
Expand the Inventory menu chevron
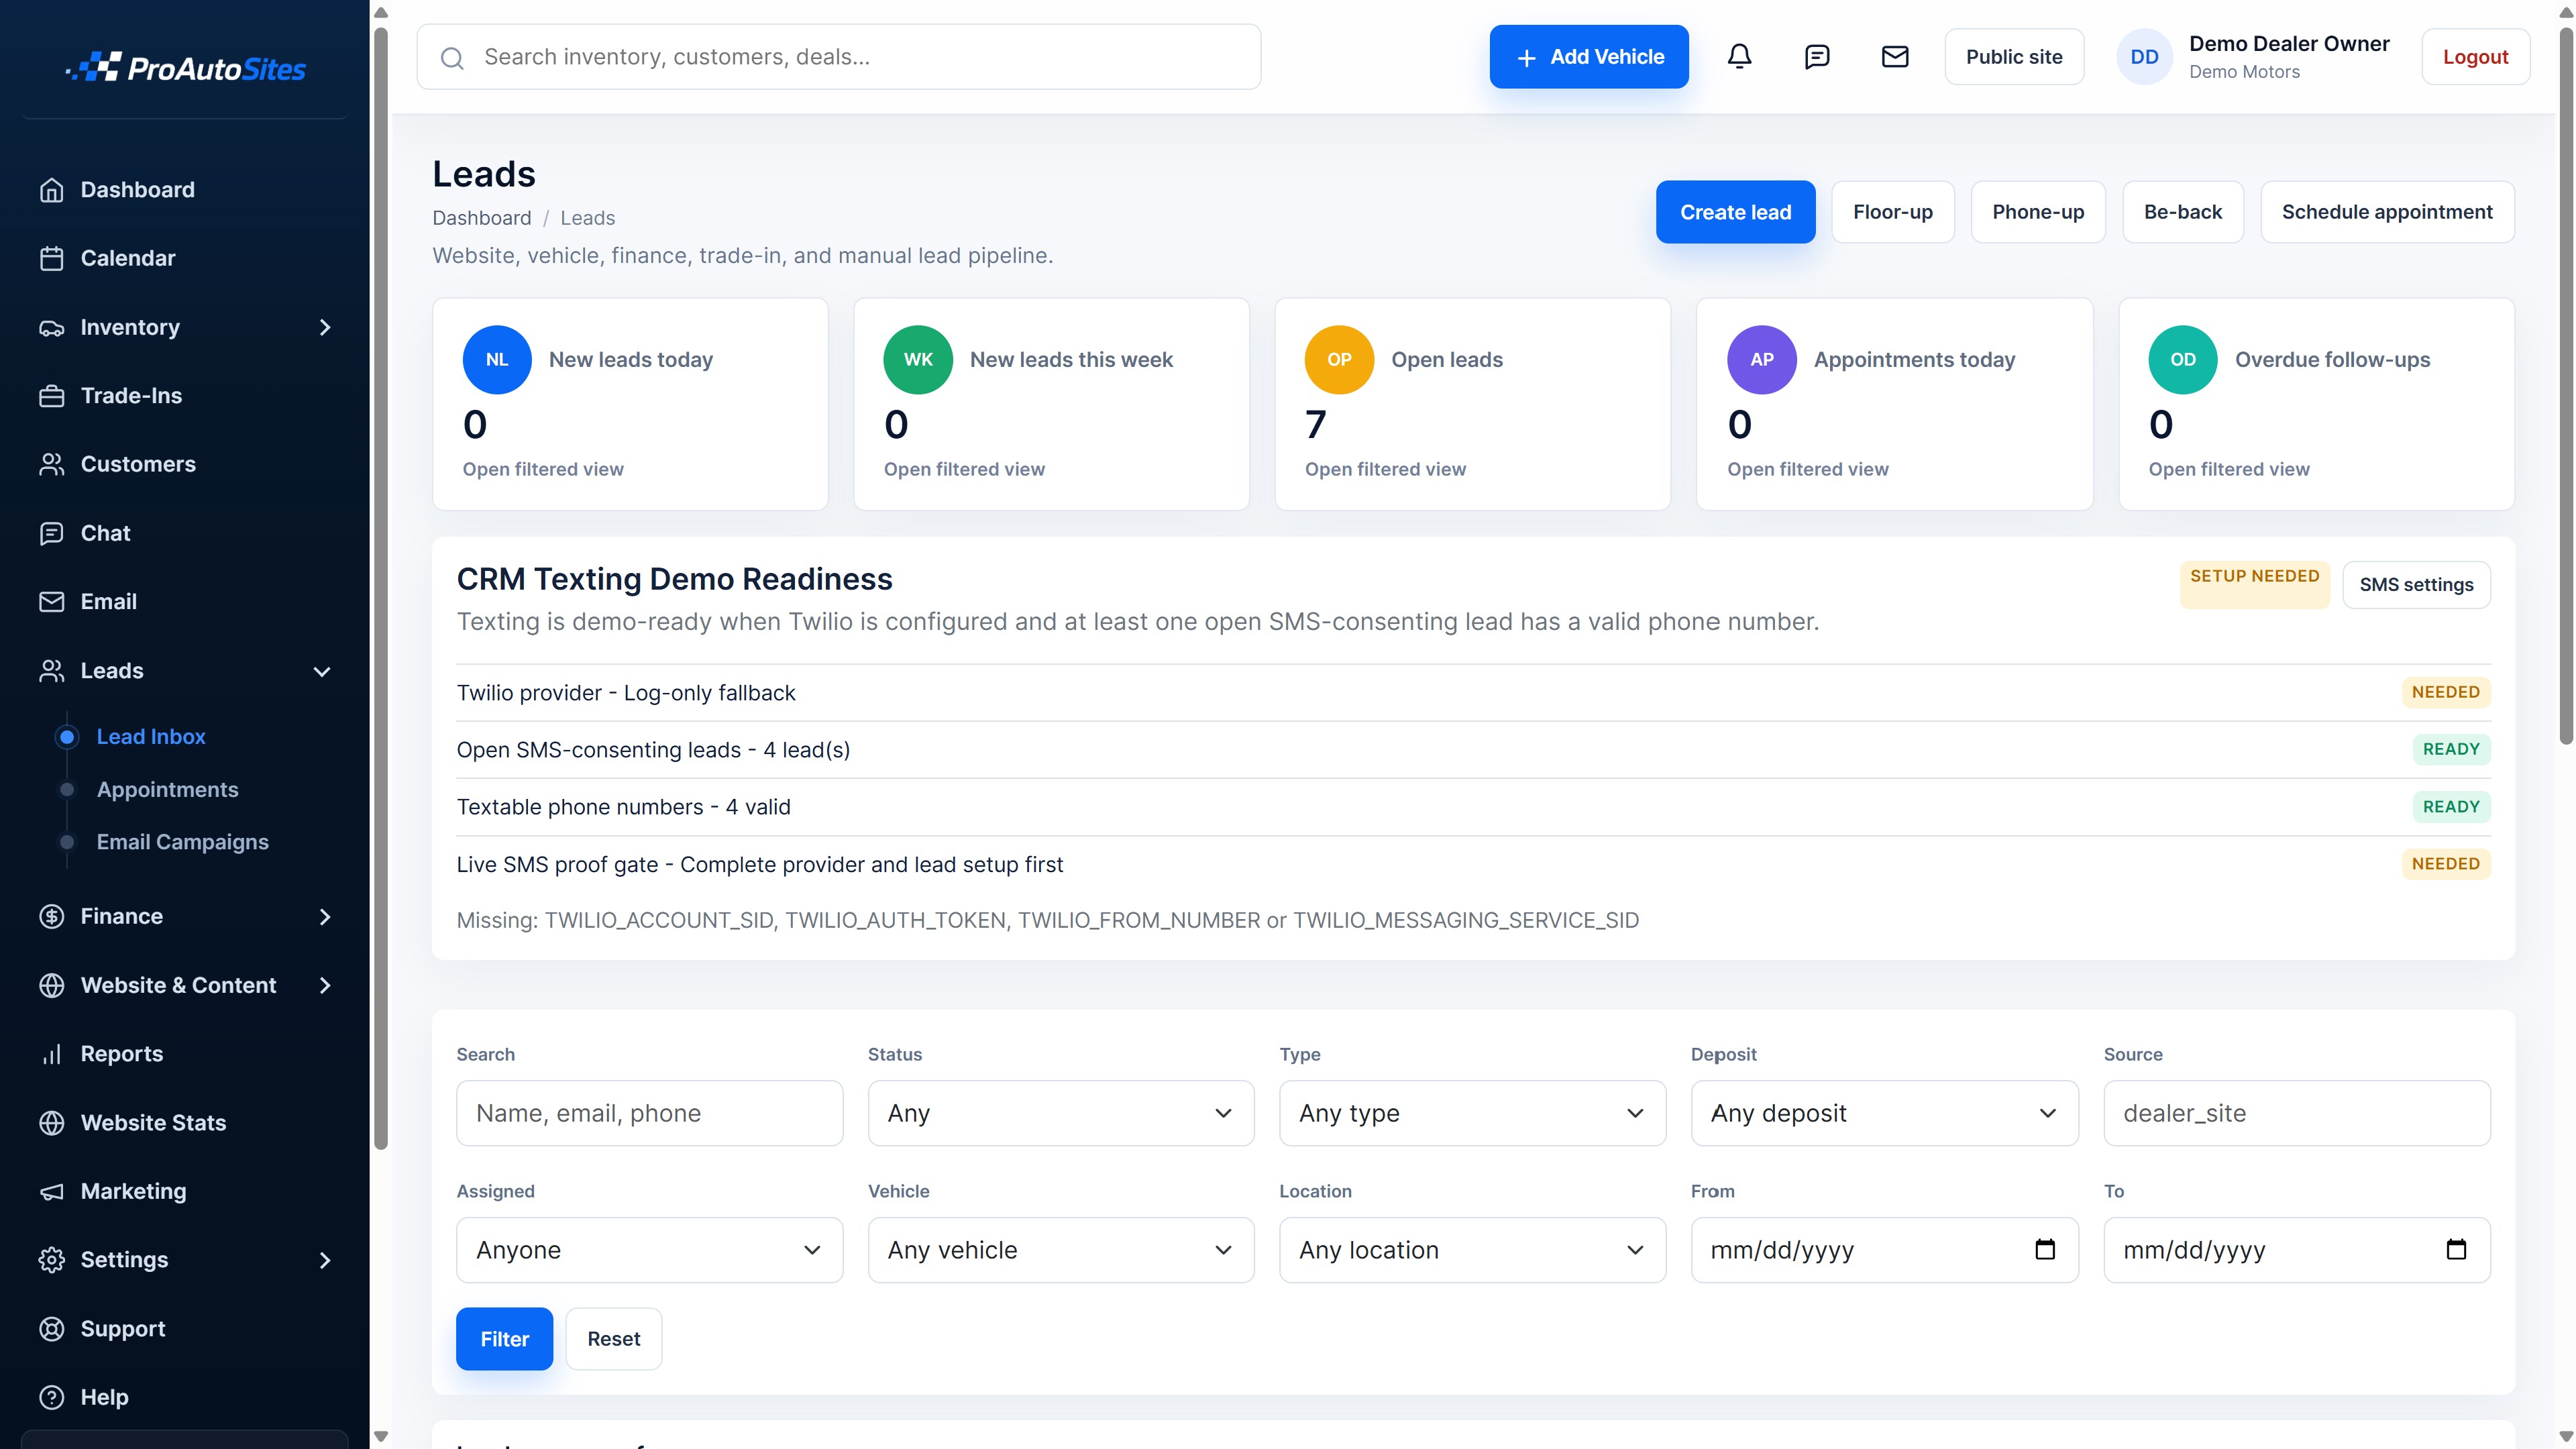(324, 327)
